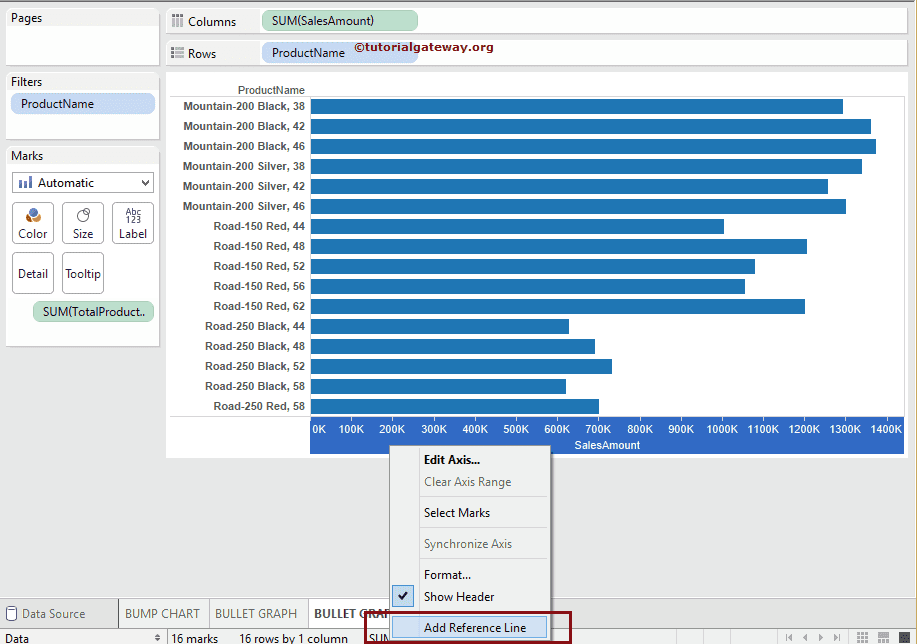The width and height of the screenshot is (917, 644).
Task: Select Edit Axis... in the context menu
Action: 451,460
